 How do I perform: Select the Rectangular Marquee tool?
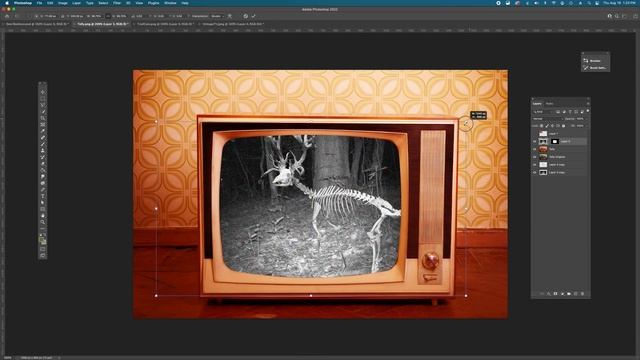(43, 98)
